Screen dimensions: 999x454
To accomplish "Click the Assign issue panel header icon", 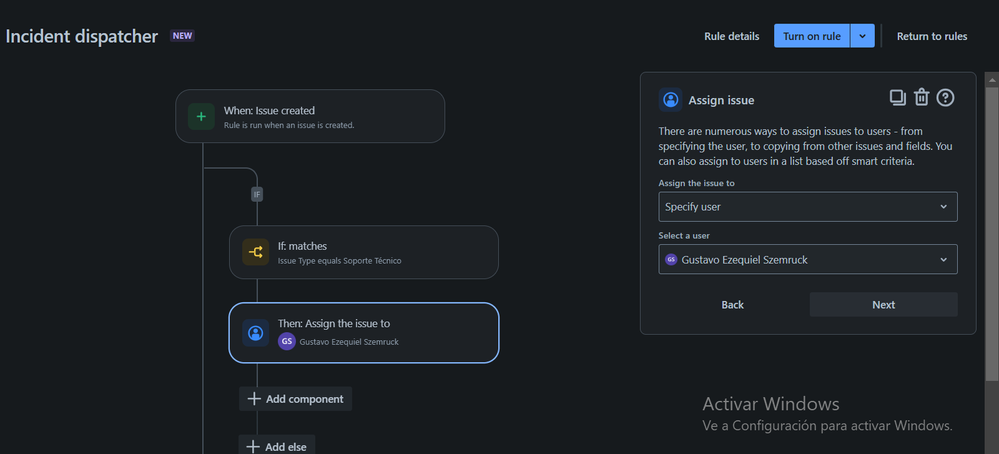I will [x=670, y=100].
